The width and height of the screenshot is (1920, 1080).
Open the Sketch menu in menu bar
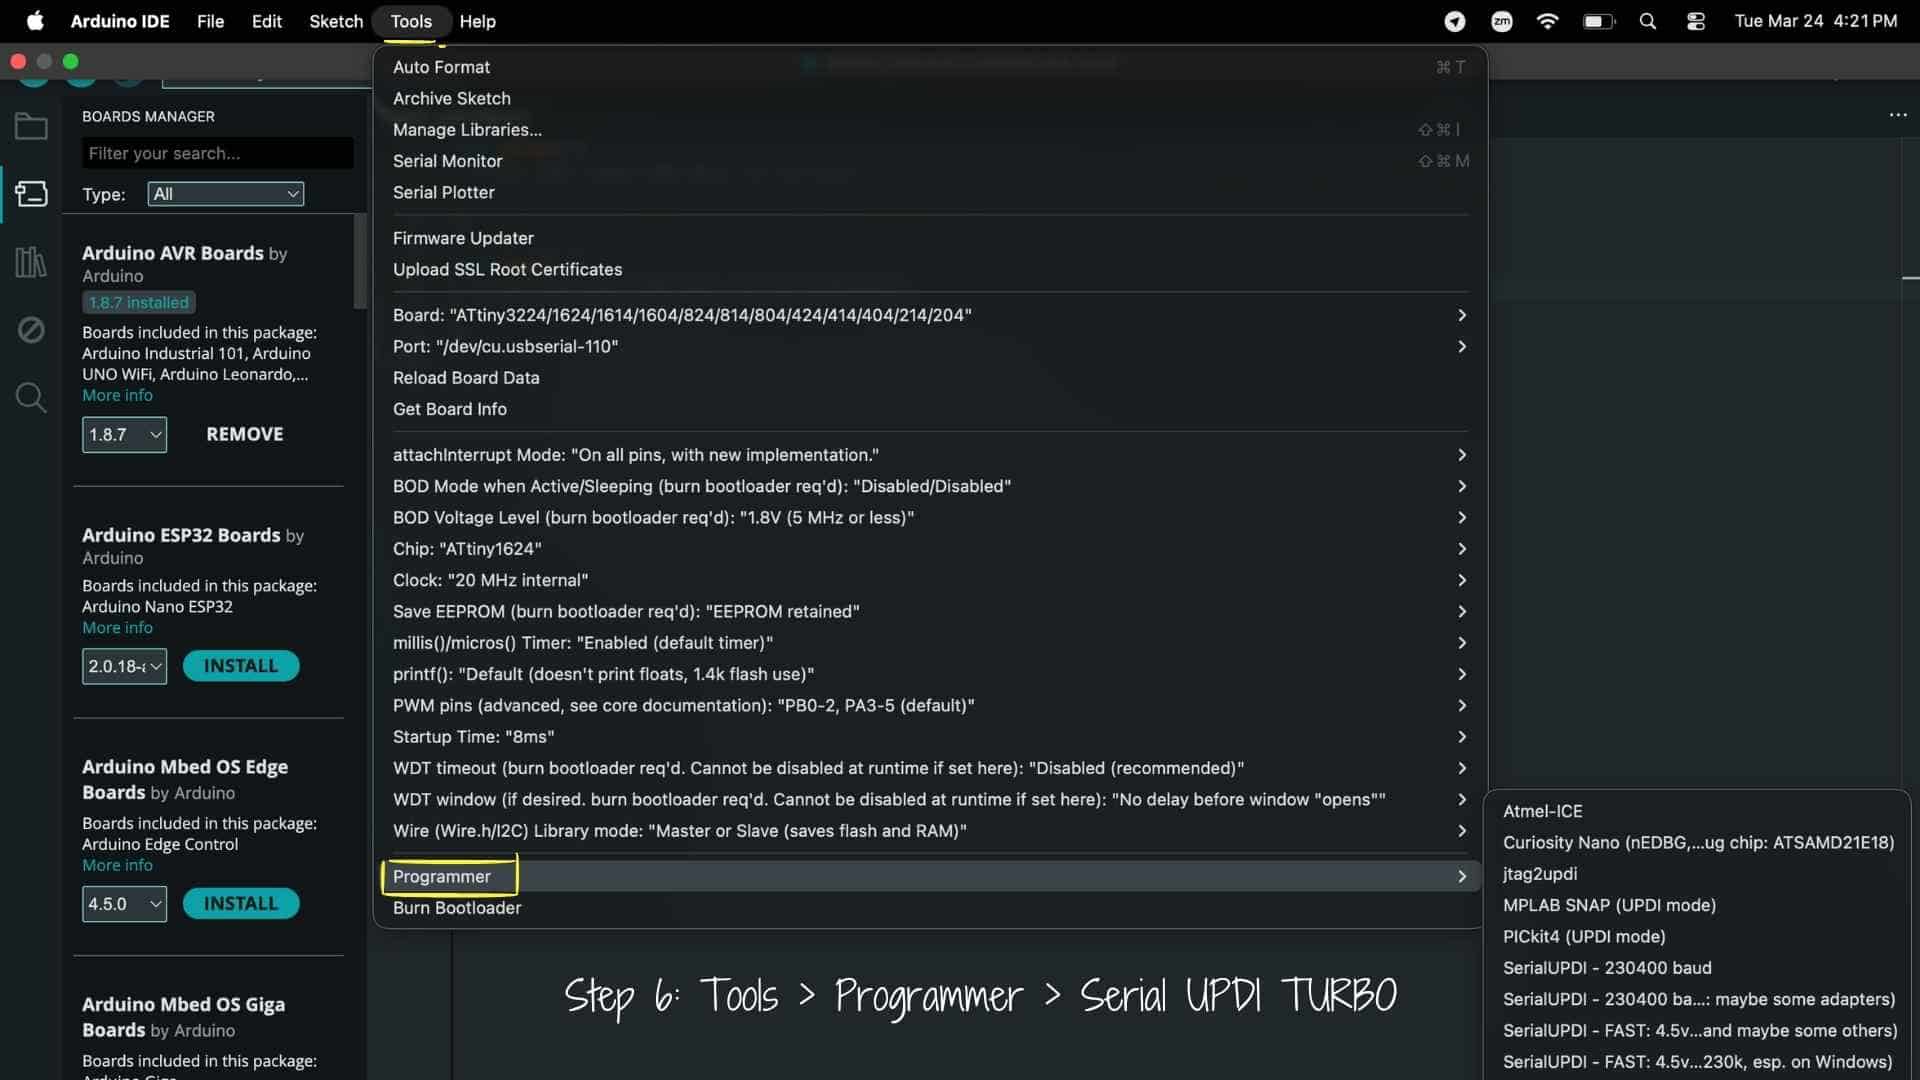coord(335,21)
